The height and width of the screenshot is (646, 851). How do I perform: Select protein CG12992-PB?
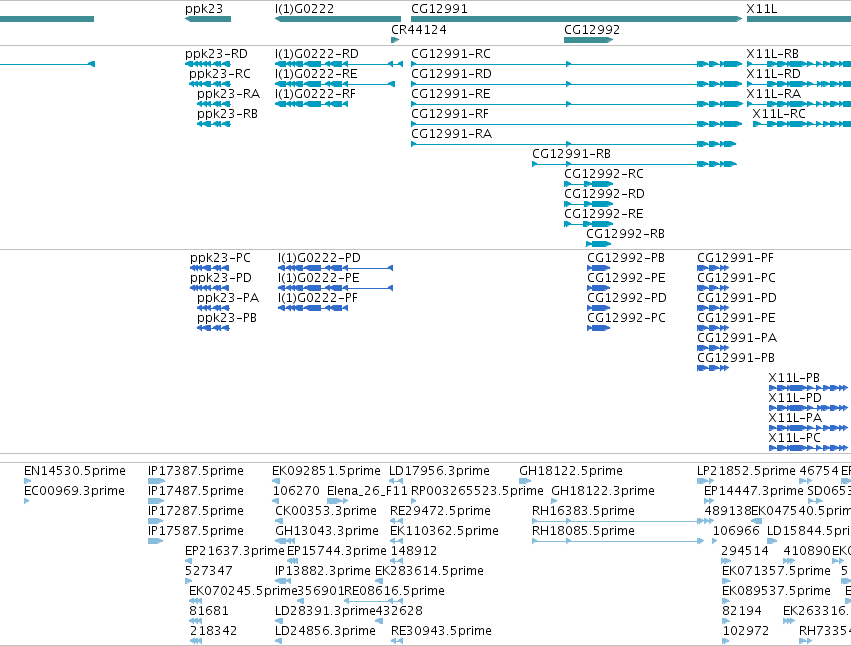626,258
